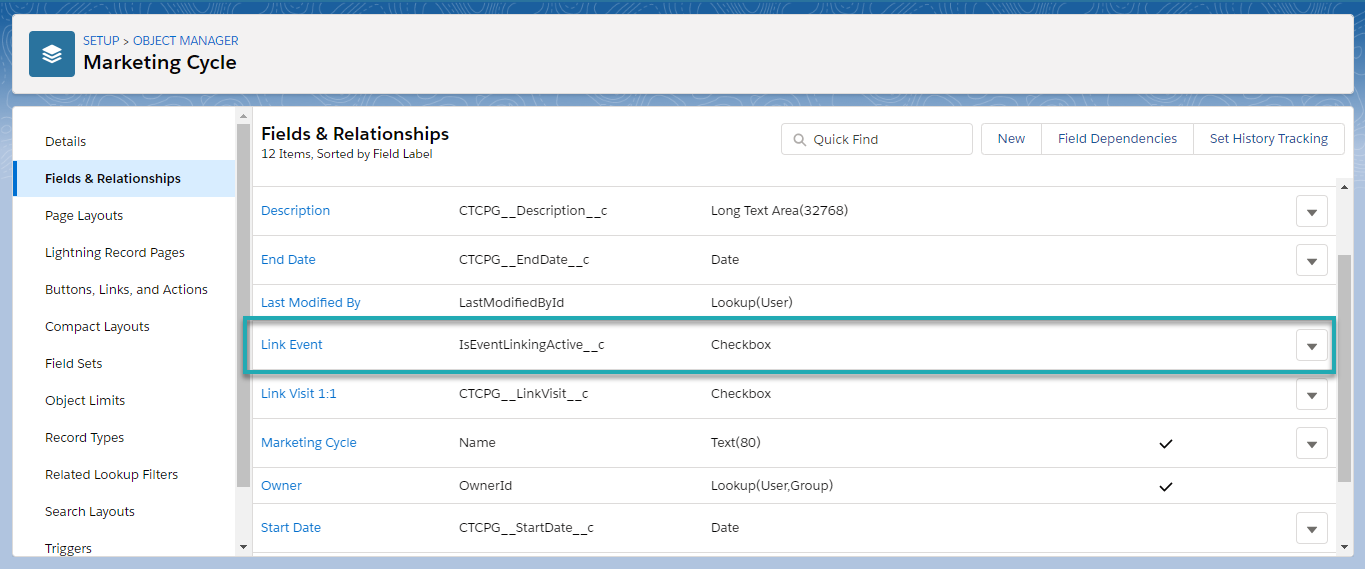Open the Start Date row action dropdown
Viewport: 1365px width, 569px height.
(x=1311, y=529)
